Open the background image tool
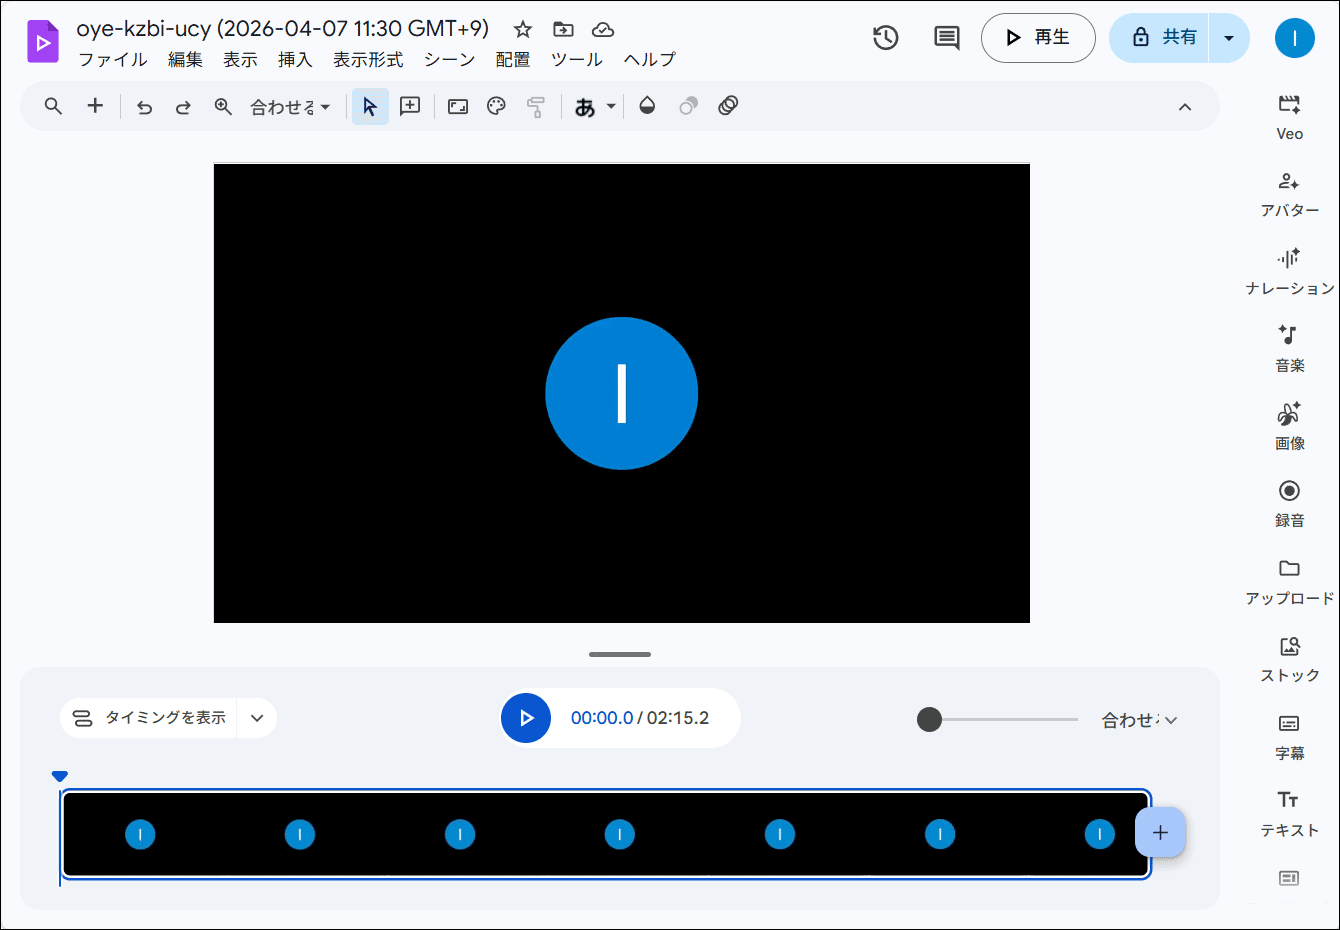The image size is (1340, 930). coord(458,107)
